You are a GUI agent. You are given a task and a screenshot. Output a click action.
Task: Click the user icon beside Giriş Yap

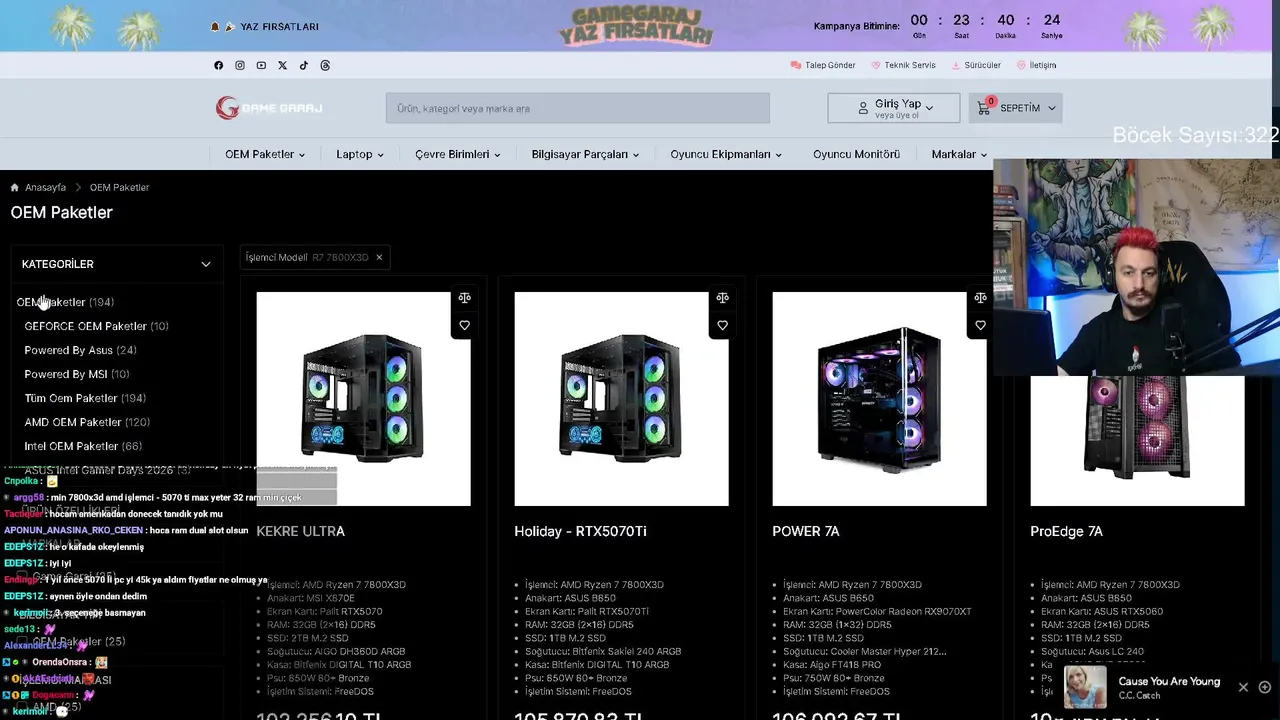pyautogui.click(x=863, y=108)
